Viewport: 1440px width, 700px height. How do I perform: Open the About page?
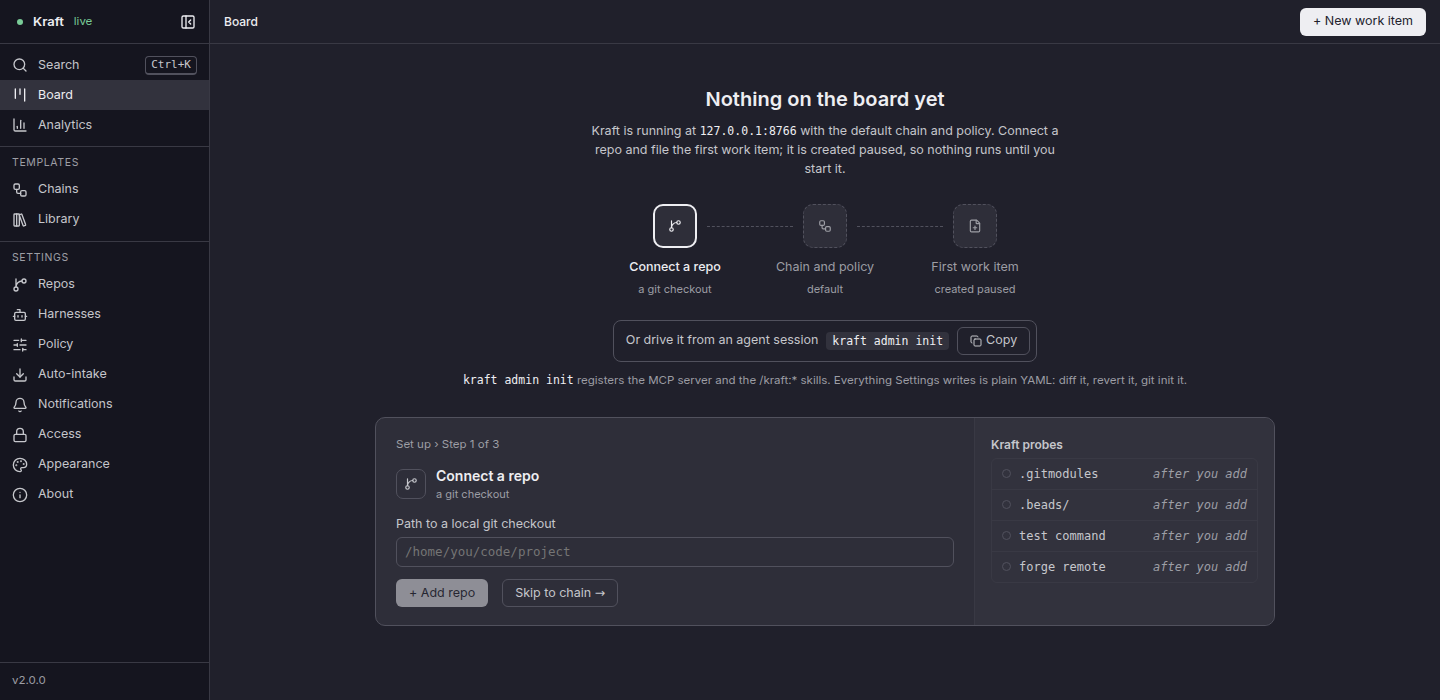pyautogui.click(x=104, y=494)
